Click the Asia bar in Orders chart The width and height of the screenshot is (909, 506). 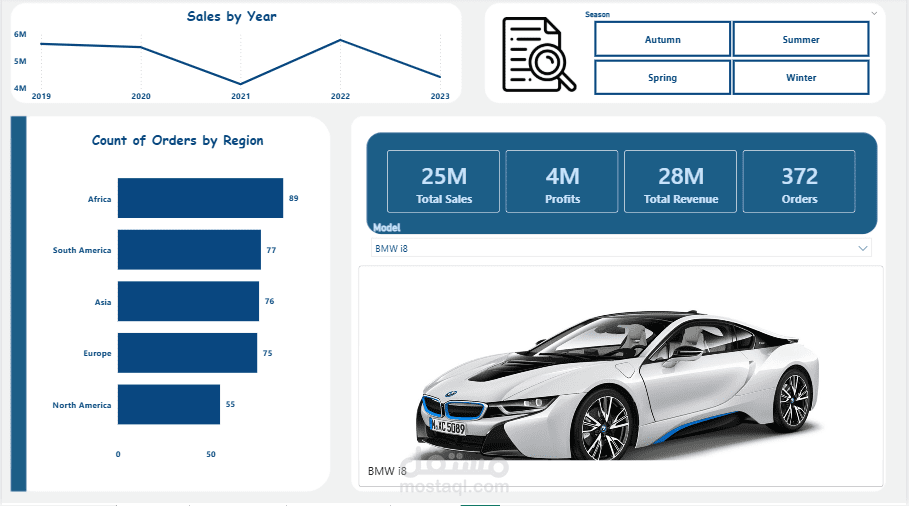pyautogui.click(x=188, y=301)
